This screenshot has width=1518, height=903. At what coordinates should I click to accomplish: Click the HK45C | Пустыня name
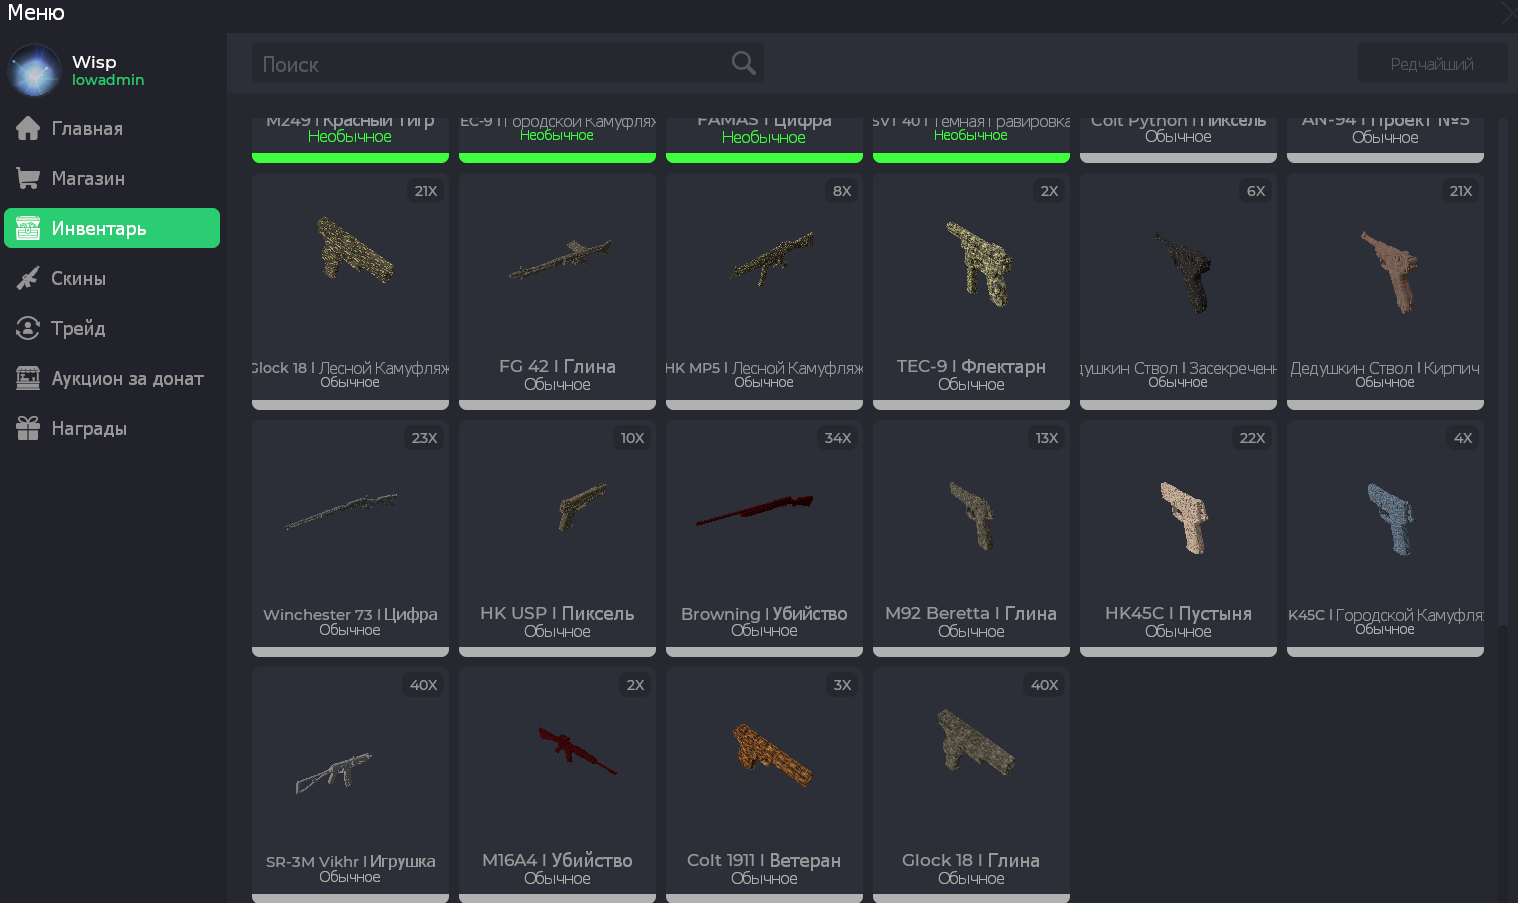click(x=1178, y=614)
